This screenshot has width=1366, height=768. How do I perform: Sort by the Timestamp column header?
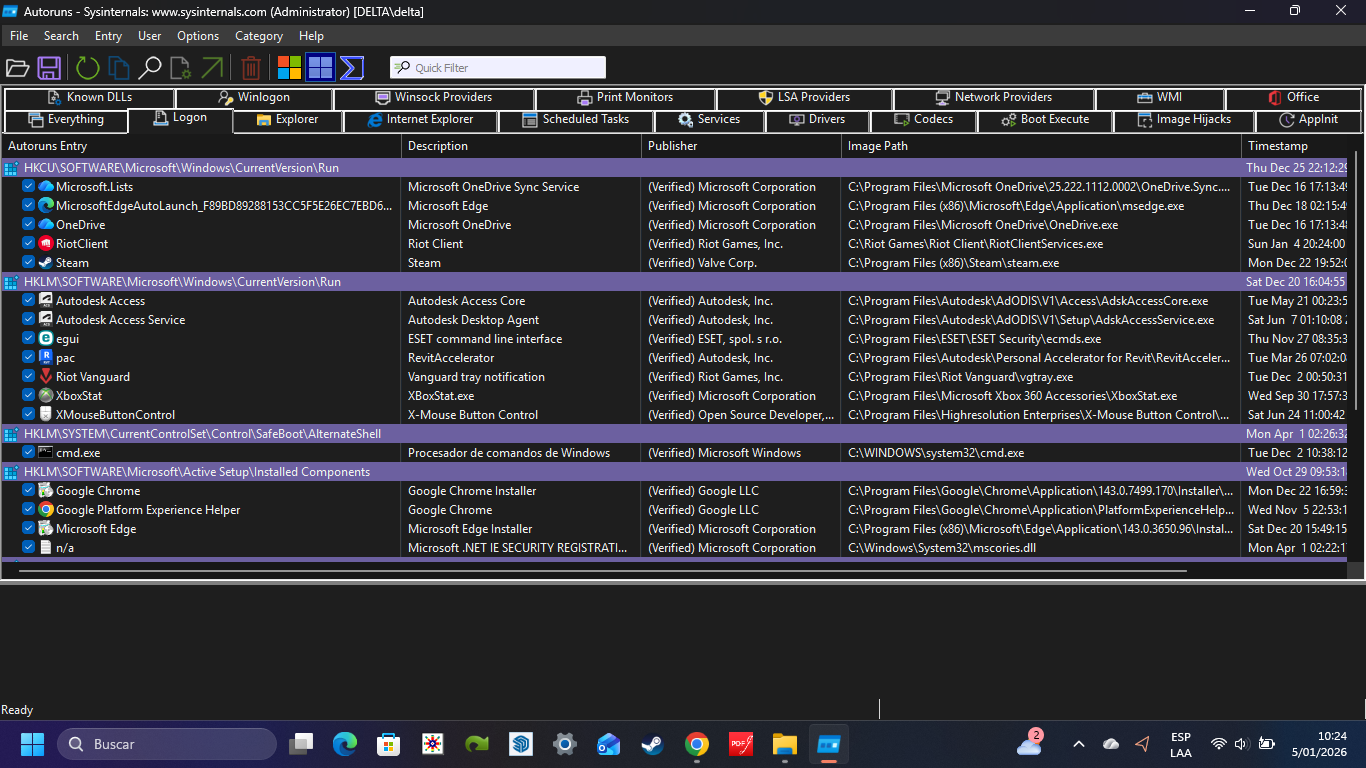click(x=1294, y=146)
